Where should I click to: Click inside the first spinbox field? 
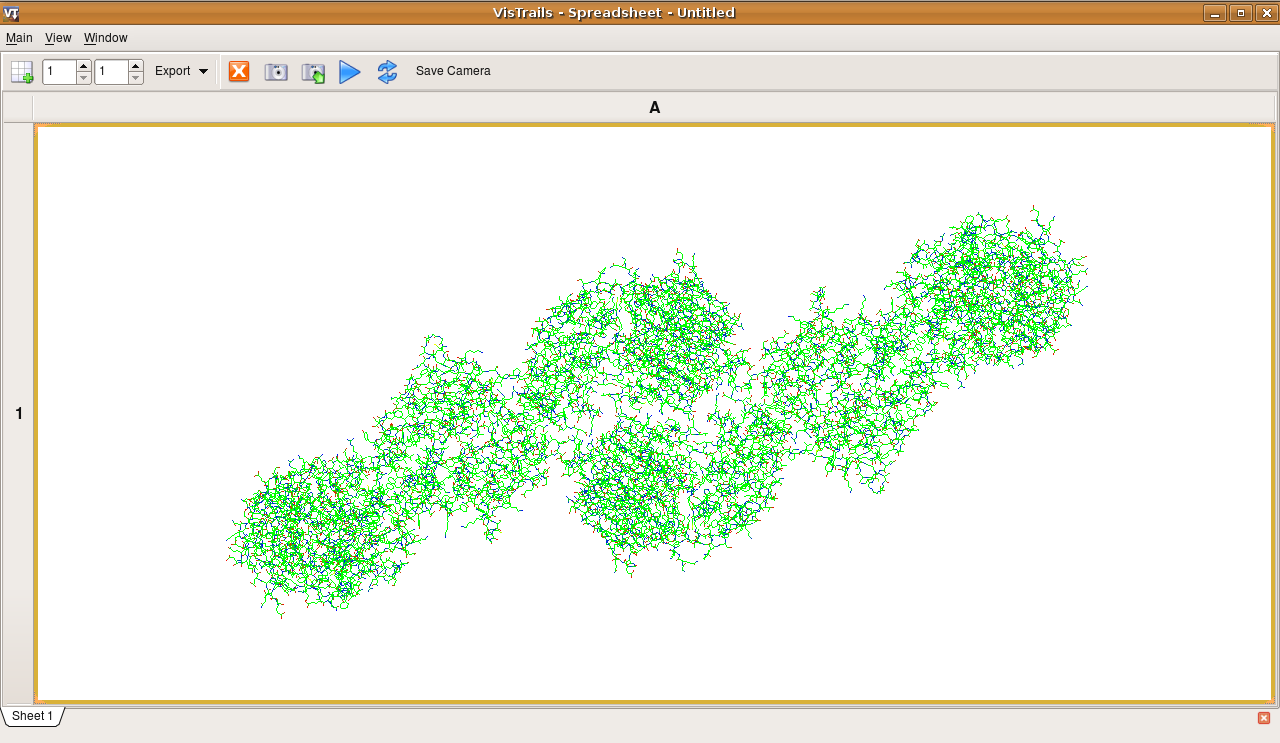(x=59, y=72)
